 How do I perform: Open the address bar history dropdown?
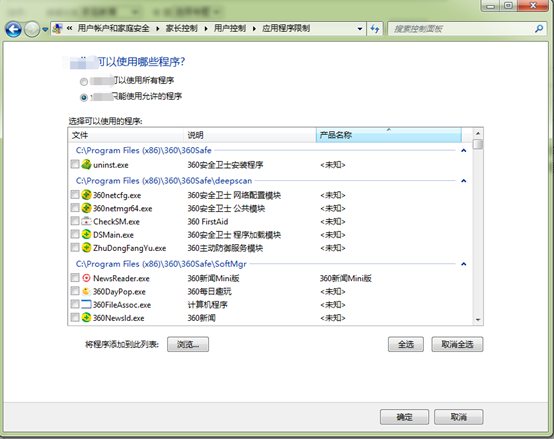pyautogui.click(x=360, y=29)
